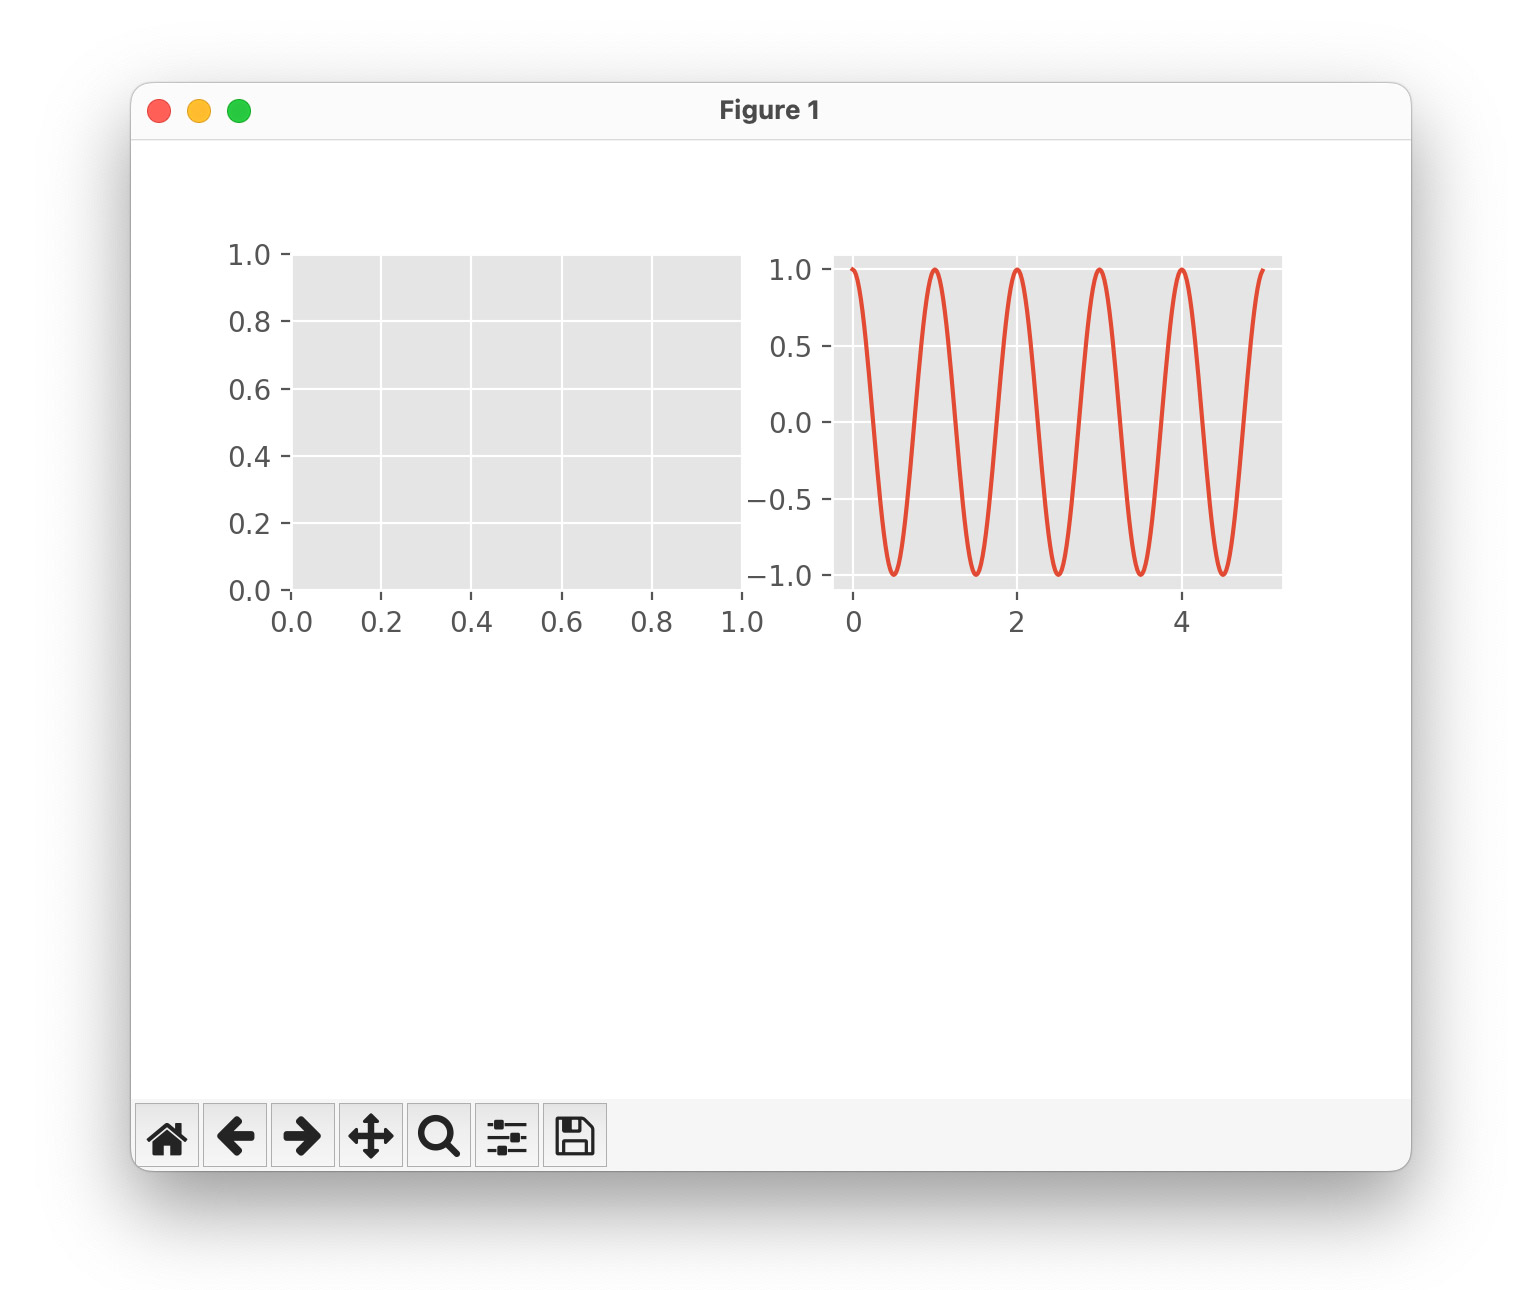Click the x-axis tick label 4
1539x1290 pixels.
click(x=1181, y=623)
